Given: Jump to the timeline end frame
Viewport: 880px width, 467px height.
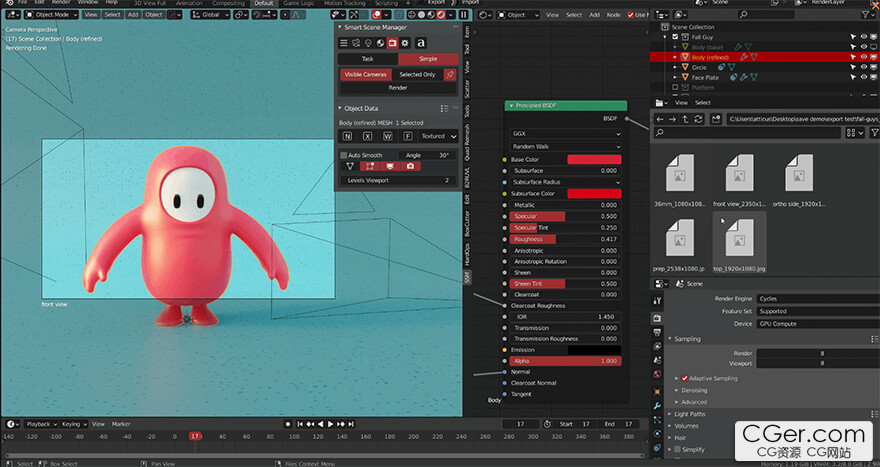Looking at the screenshot, I should (351, 424).
